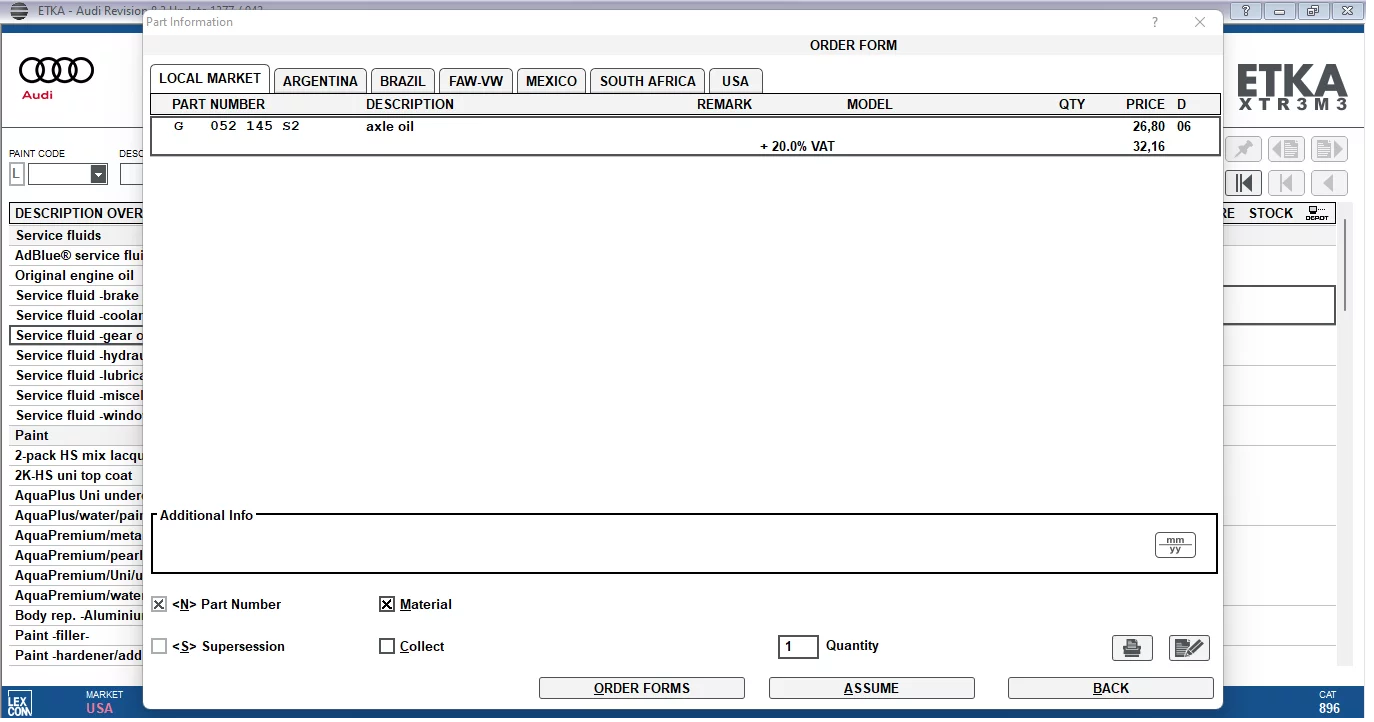Uncheck the Material checkbox
Viewport: 1374px width, 722px height.
coord(387,605)
